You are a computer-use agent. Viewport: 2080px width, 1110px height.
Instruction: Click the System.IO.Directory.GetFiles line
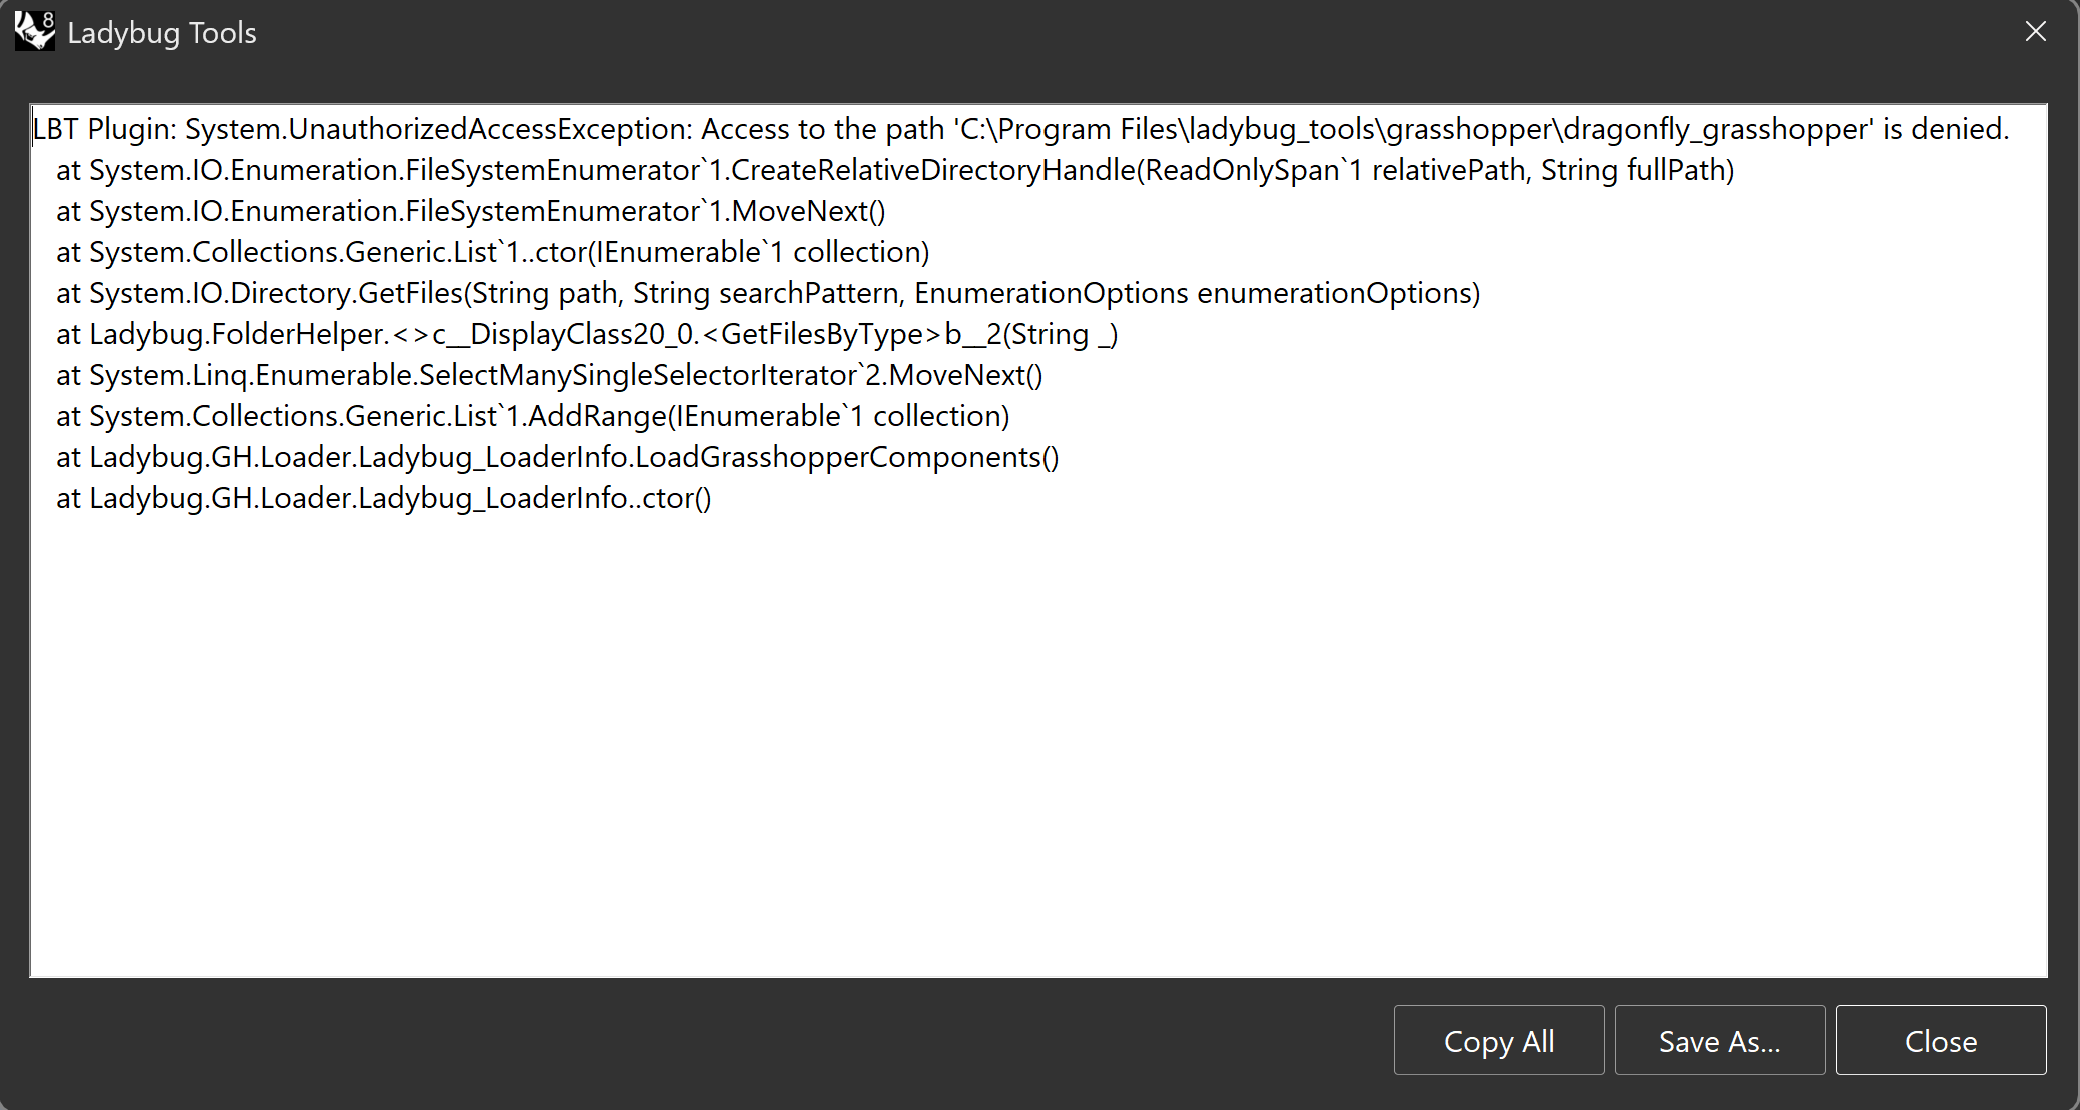click(768, 293)
